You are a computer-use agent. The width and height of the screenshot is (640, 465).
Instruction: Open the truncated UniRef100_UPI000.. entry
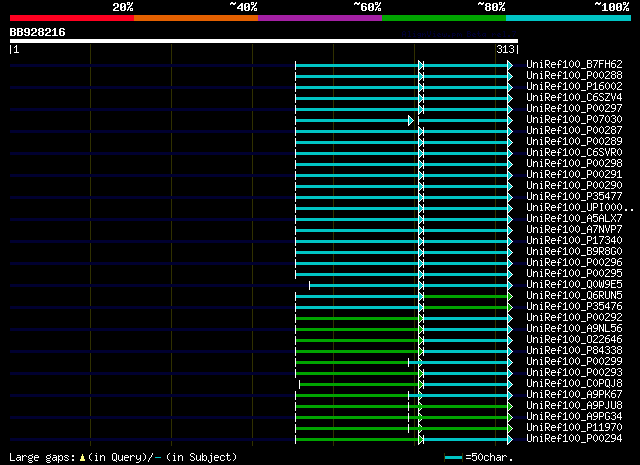click(580, 208)
